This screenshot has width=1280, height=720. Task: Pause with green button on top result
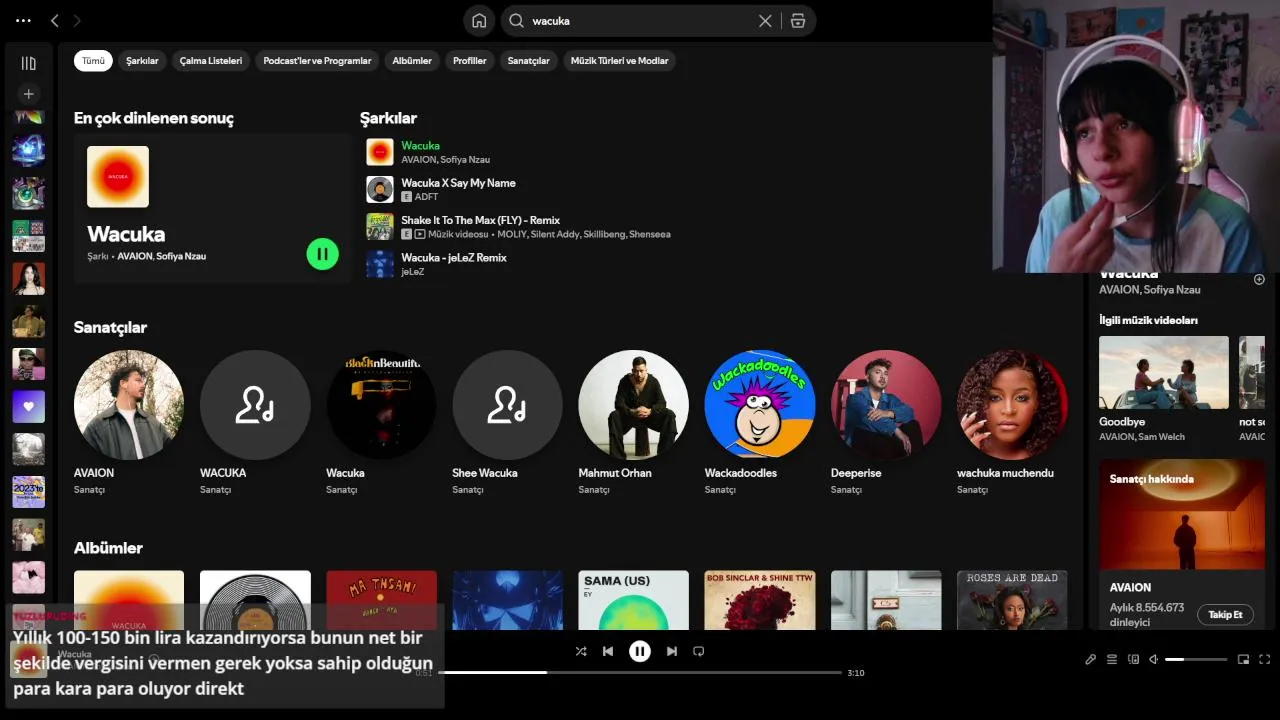pyautogui.click(x=322, y=254)
